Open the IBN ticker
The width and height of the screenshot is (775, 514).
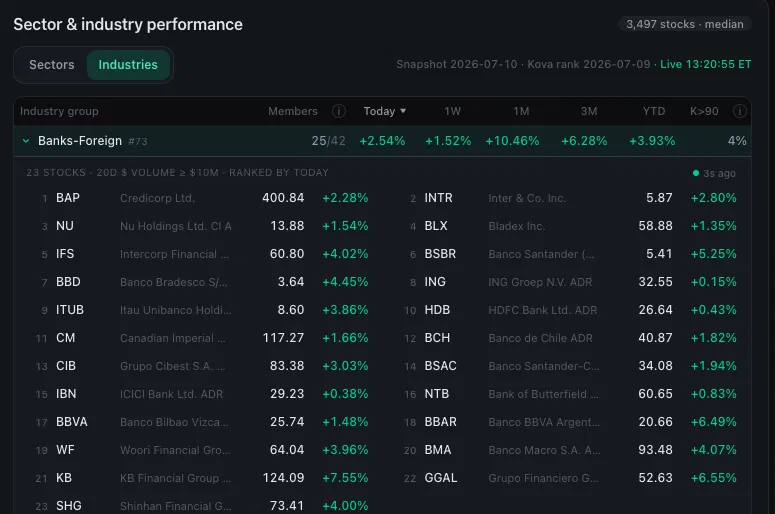pyautogui.click(x=66, y=394)
